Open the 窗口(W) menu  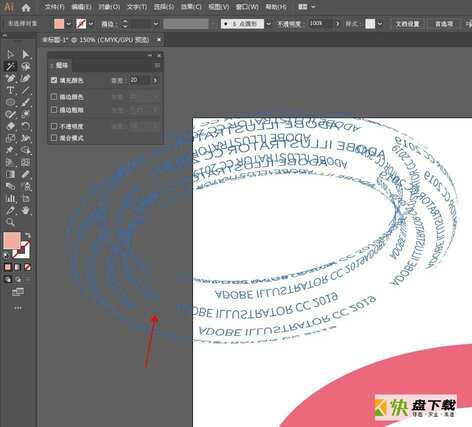pos(247,7)
